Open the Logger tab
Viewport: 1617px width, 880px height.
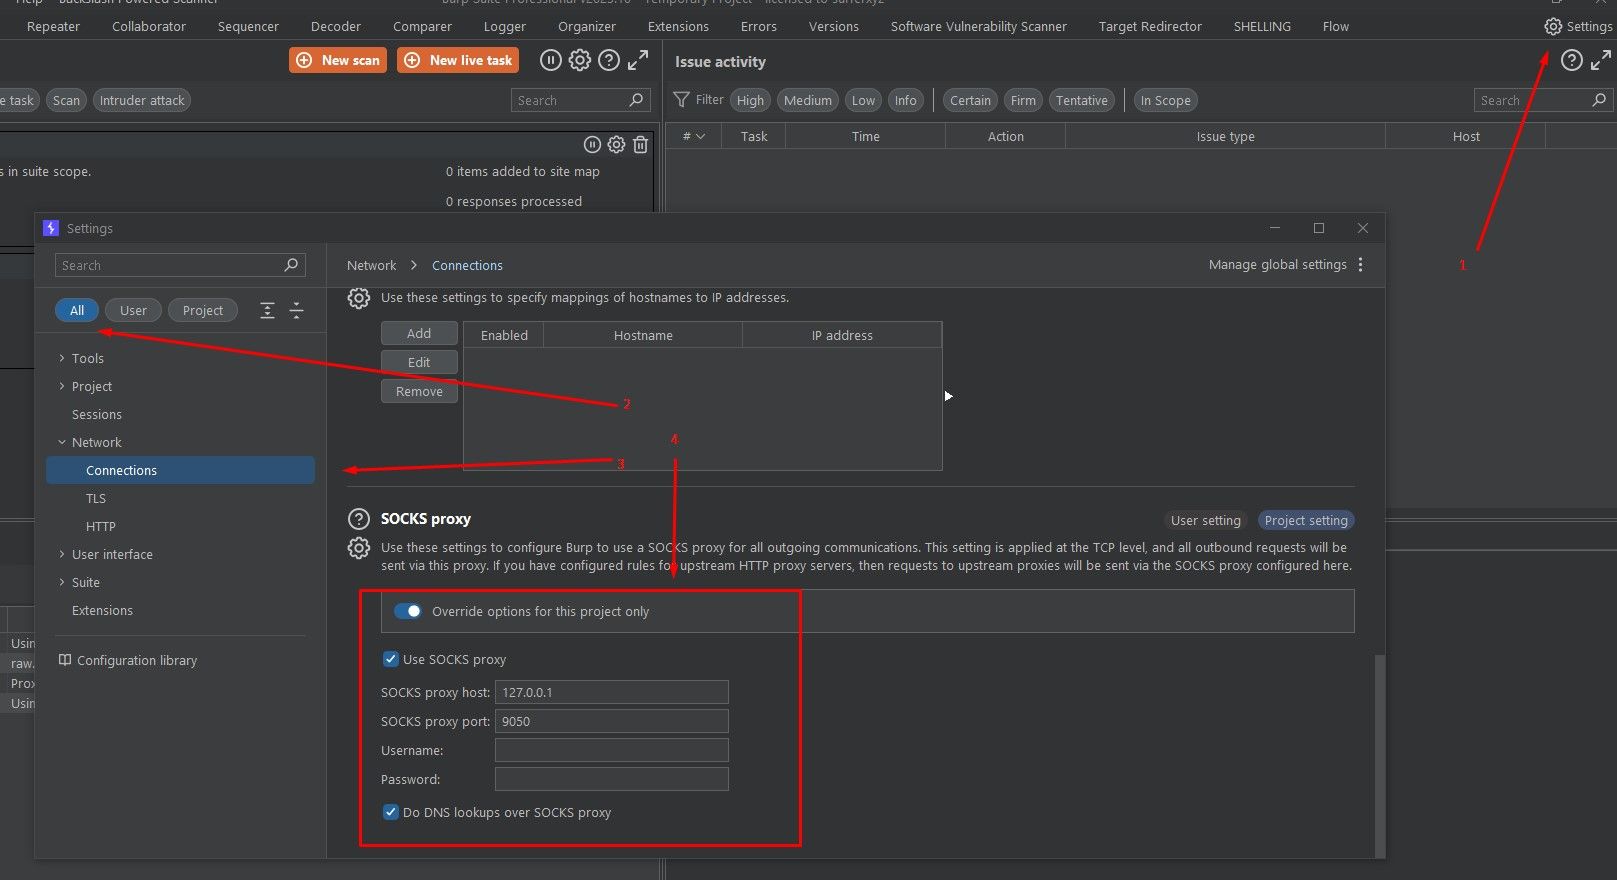point(505,27)
